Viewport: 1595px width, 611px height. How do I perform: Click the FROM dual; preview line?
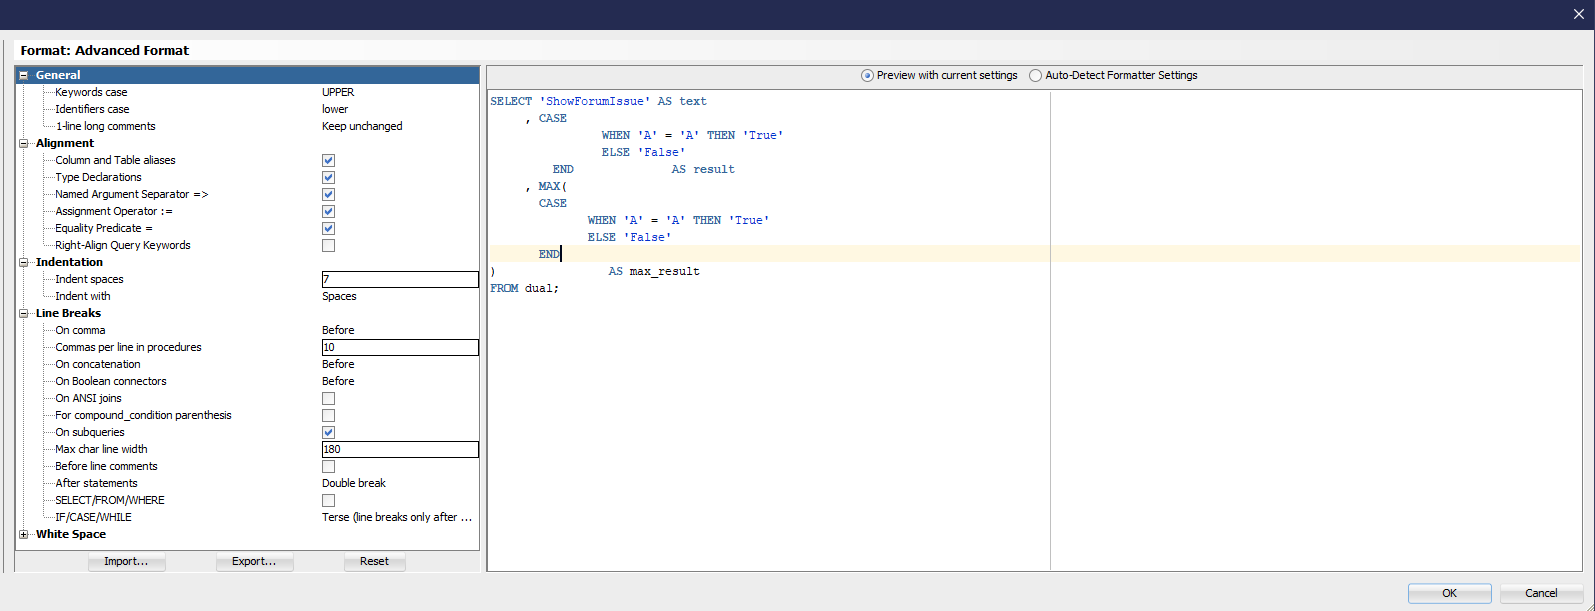524,288
